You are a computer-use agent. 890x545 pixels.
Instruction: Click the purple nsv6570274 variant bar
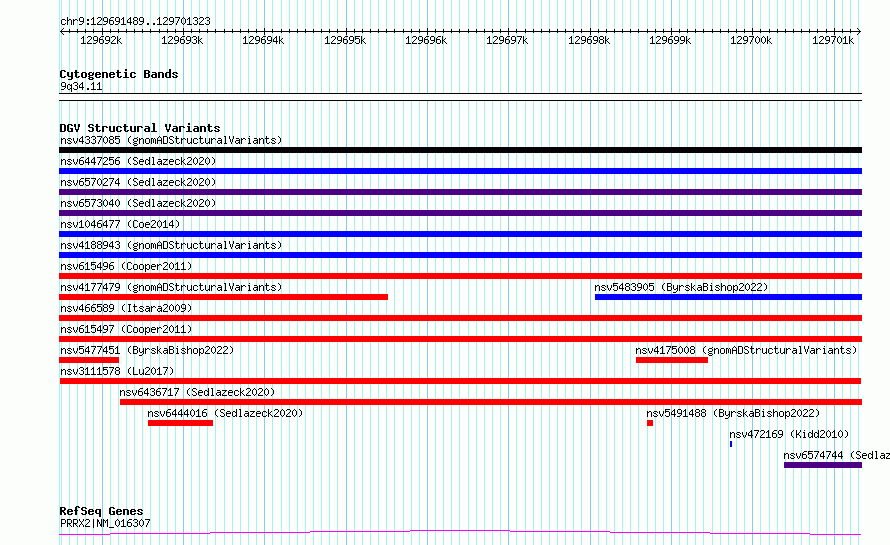[x=460, y=192]
